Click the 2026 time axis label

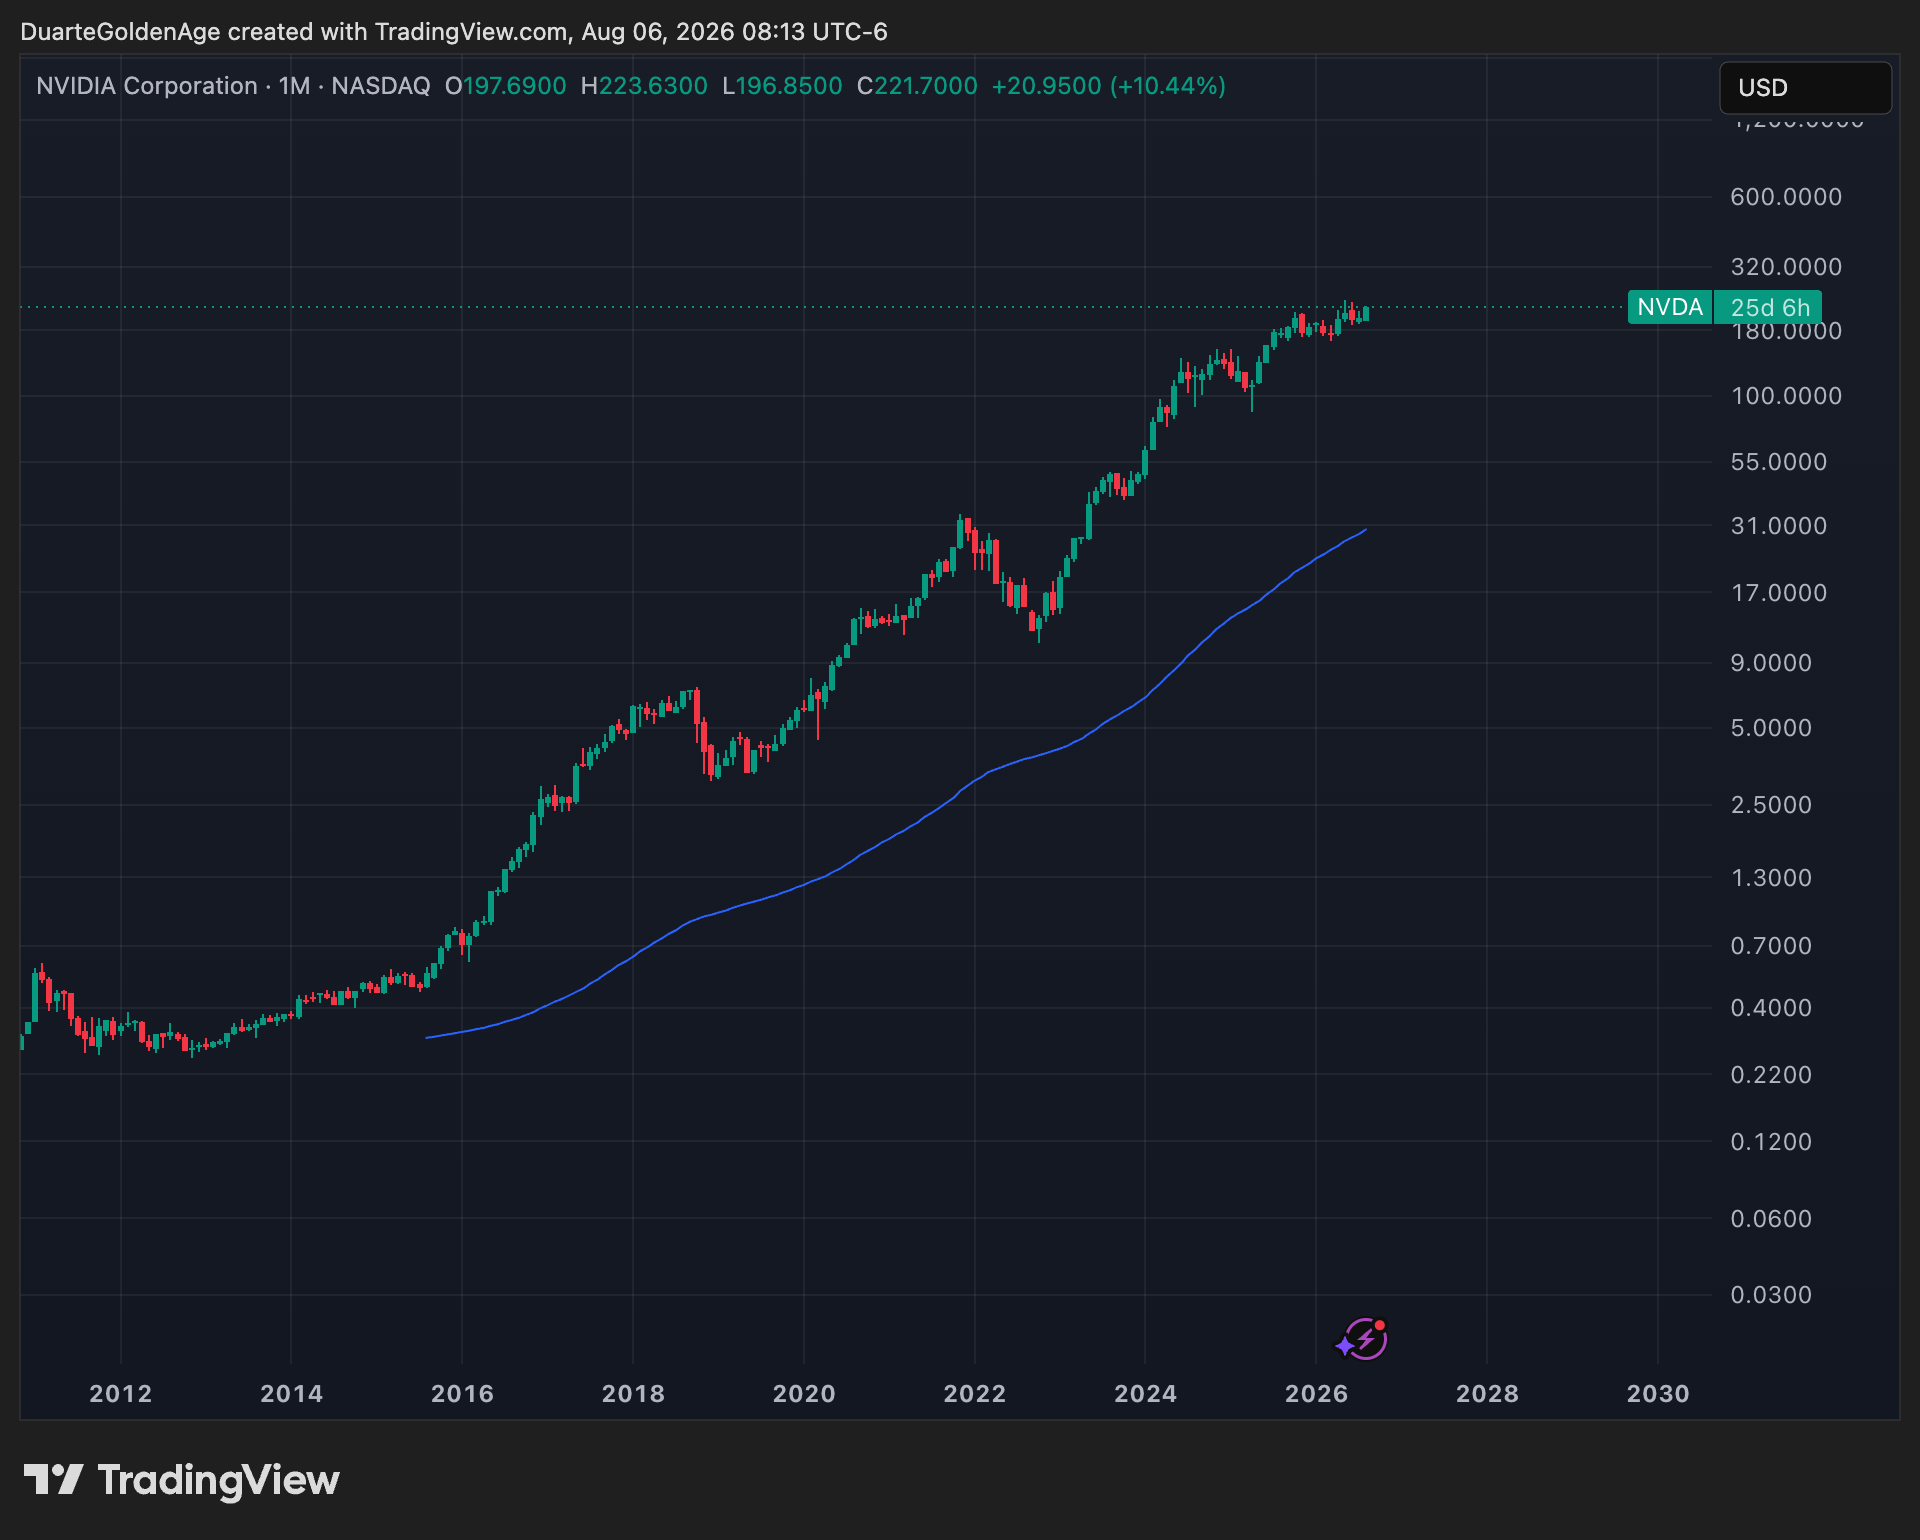[1317, 1394]
